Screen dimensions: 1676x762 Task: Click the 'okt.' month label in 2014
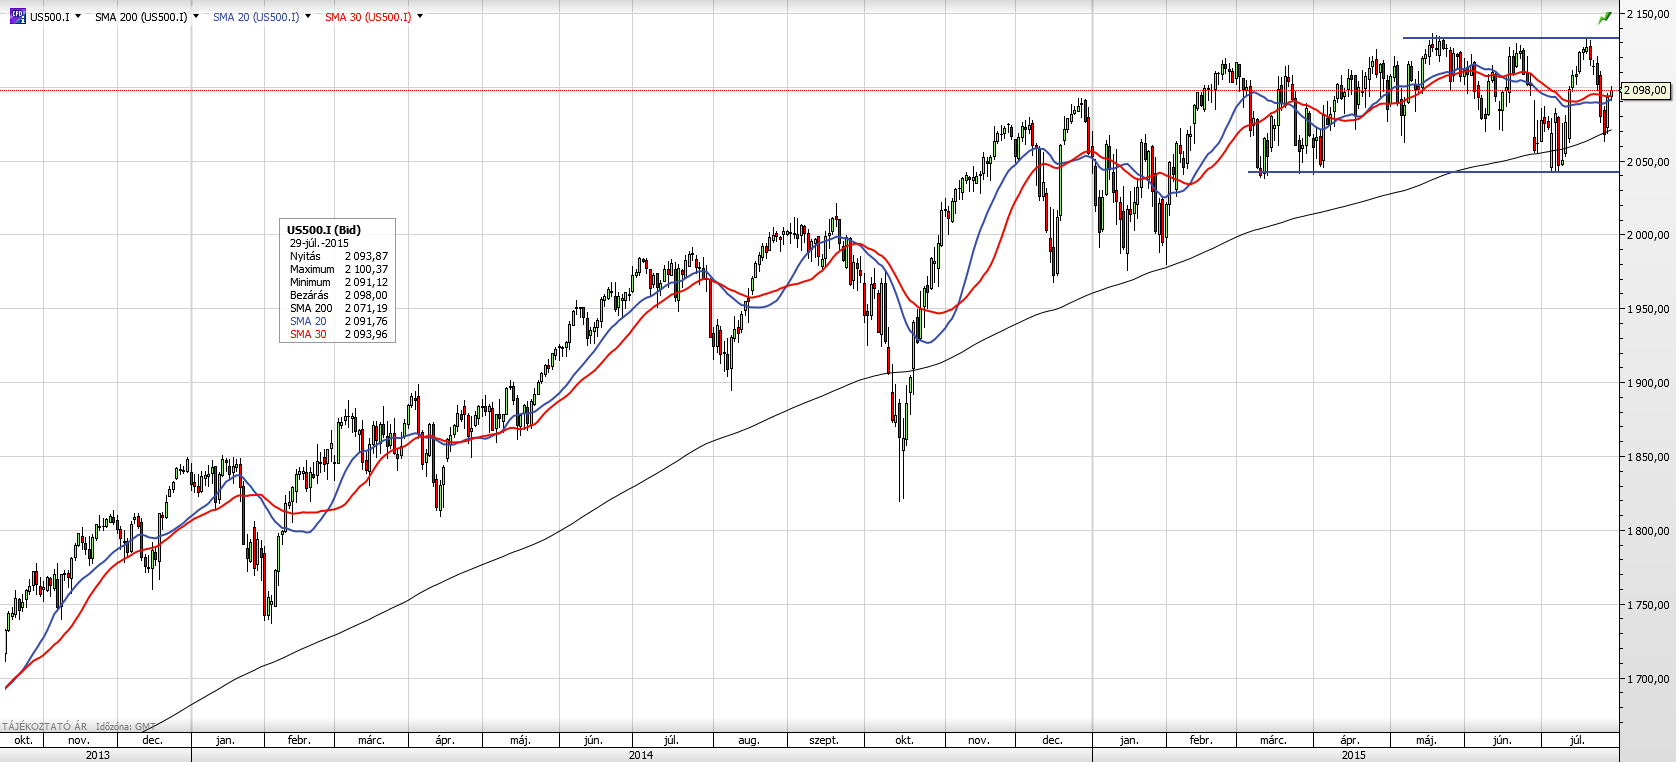pyautogui.click(x=904, y=740)
